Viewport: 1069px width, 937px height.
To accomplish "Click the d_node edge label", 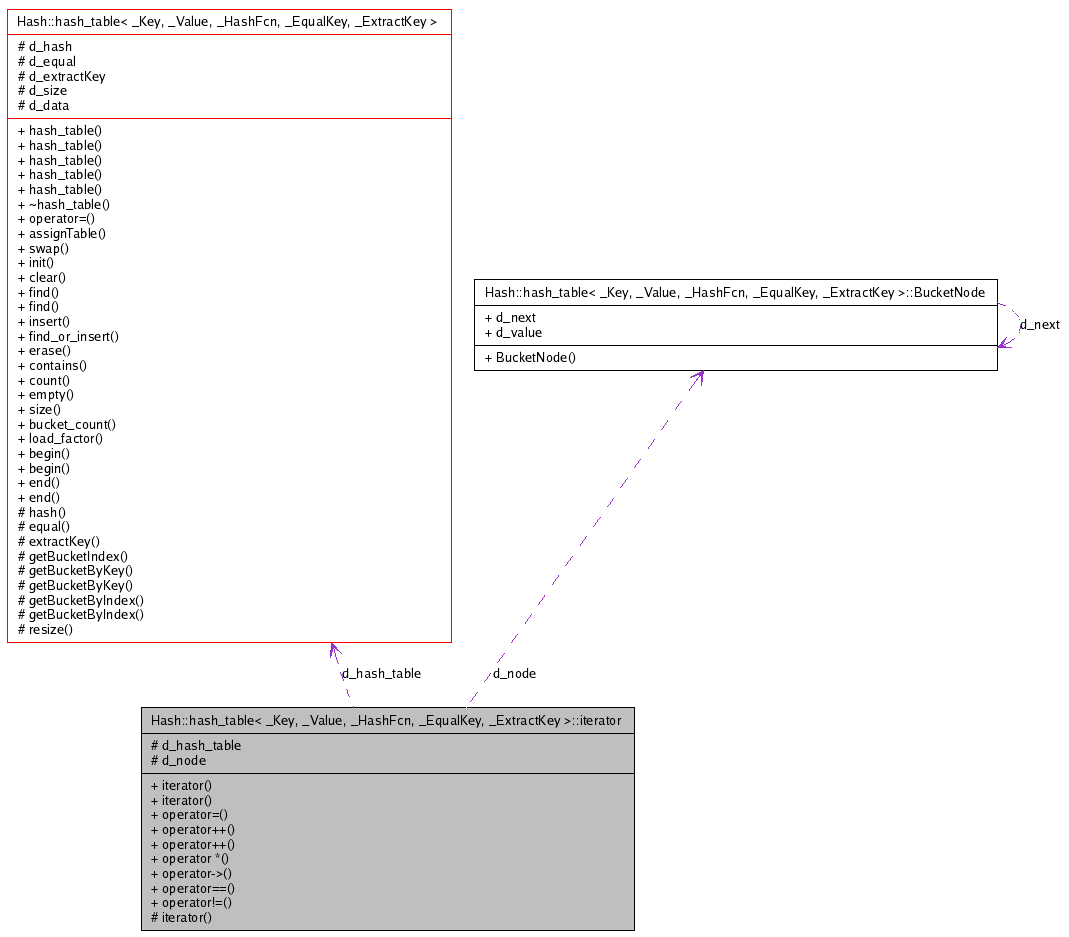I will coord(514,674).
